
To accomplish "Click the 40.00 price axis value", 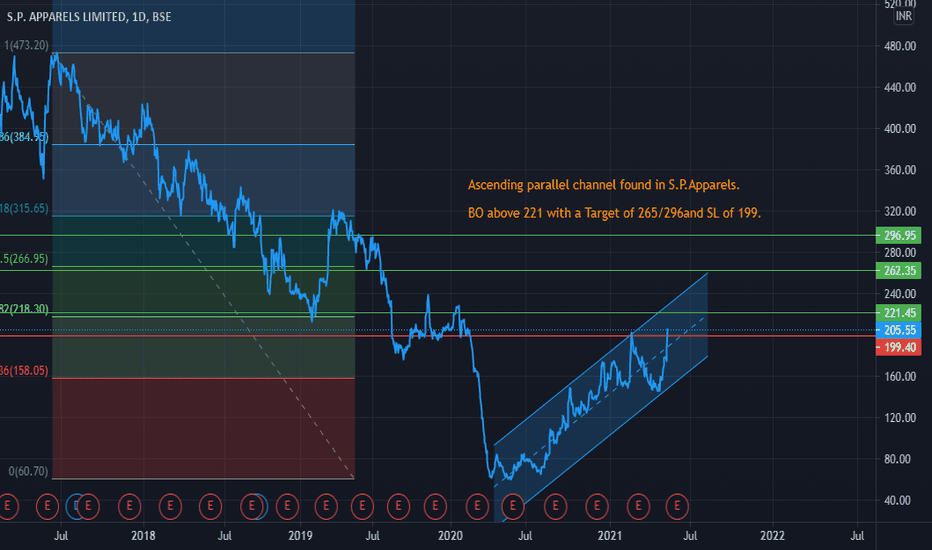I will tap(897, 500).
